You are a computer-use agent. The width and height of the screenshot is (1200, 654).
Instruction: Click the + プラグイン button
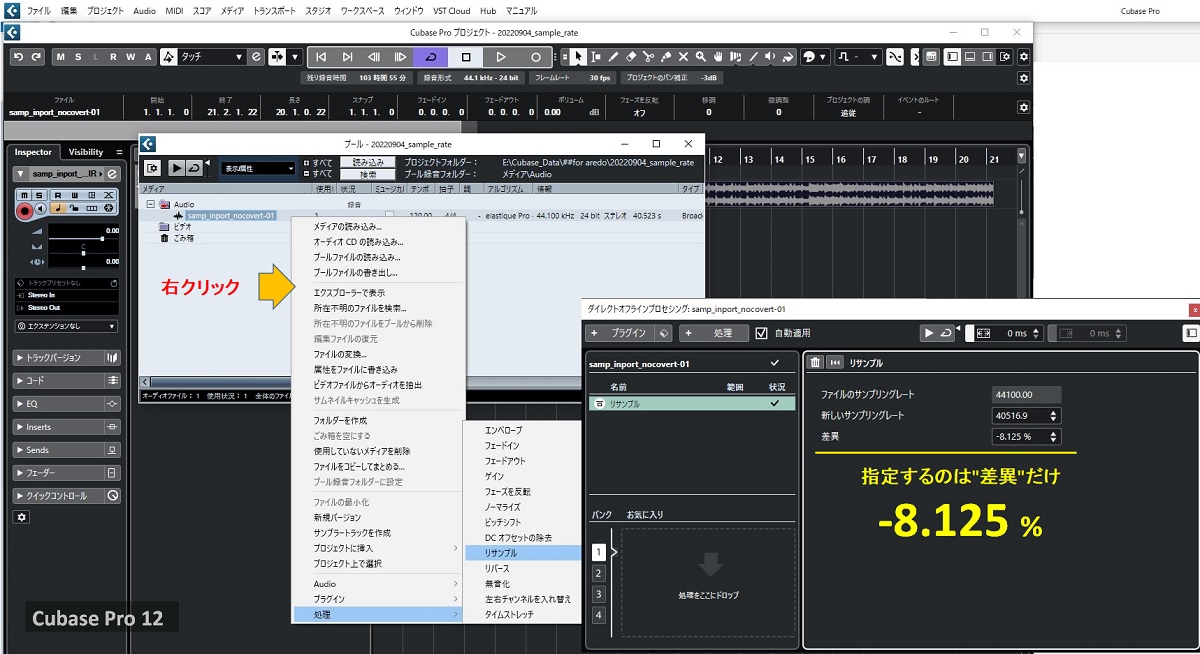pyautogui.click(x=621, y=333)
